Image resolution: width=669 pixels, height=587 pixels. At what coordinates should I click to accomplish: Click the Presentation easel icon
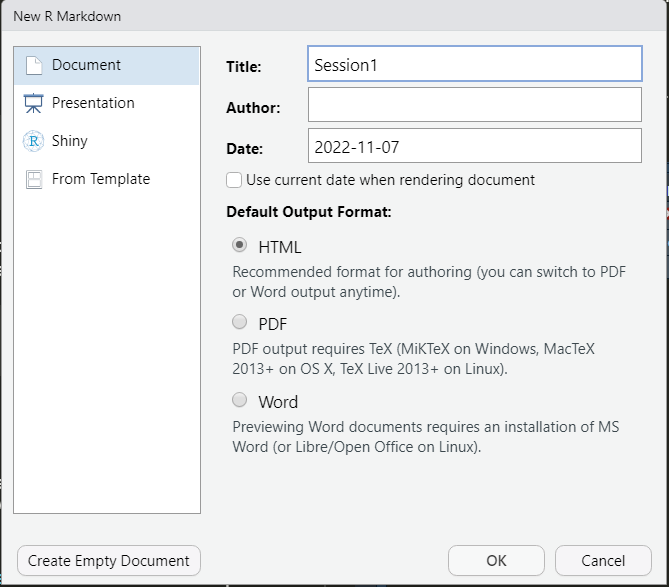pyautogui.click(x=33, y=103)
